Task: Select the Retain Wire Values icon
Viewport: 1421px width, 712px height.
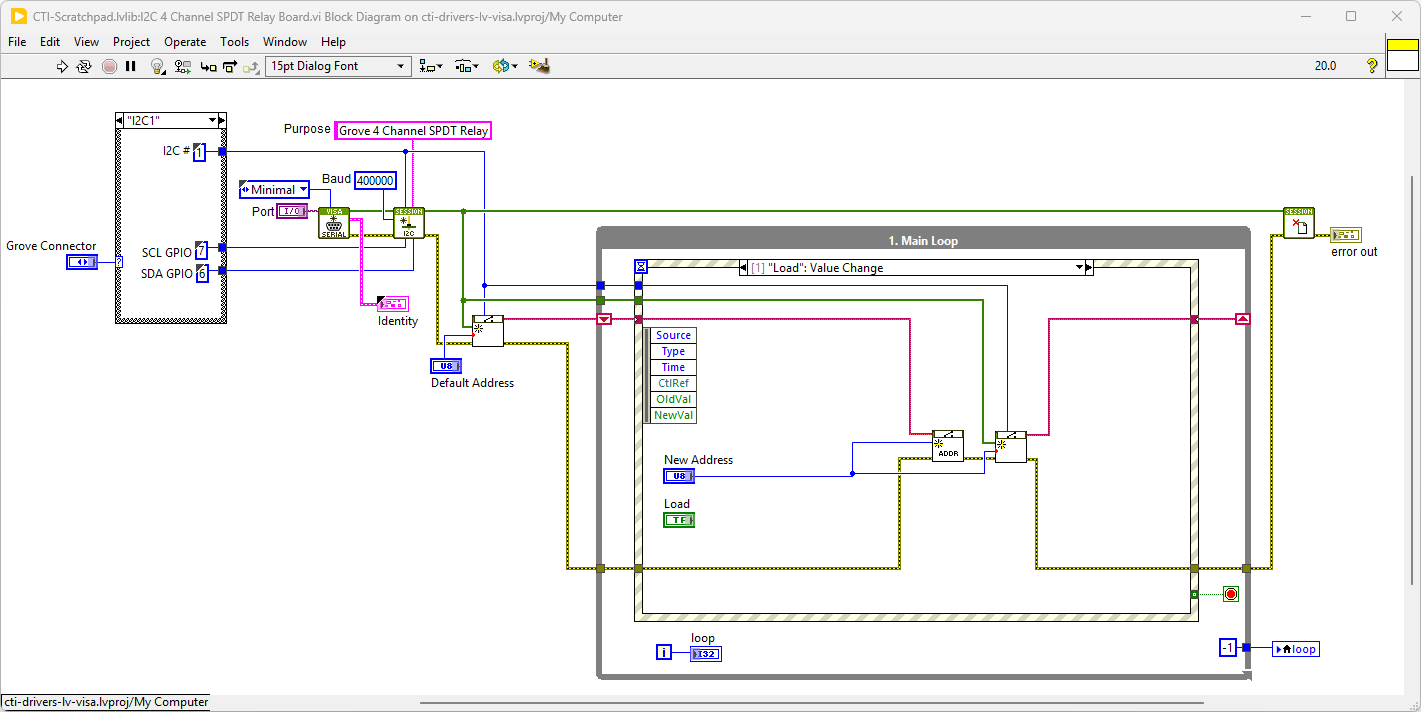Action: 182,66
